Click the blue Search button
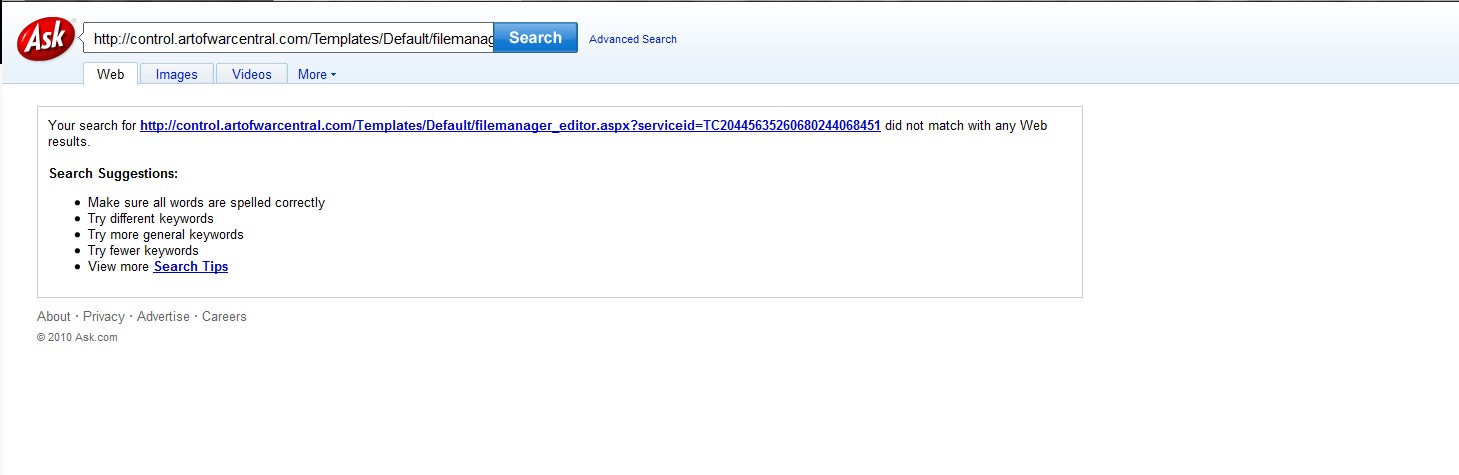 click(535, 38)
